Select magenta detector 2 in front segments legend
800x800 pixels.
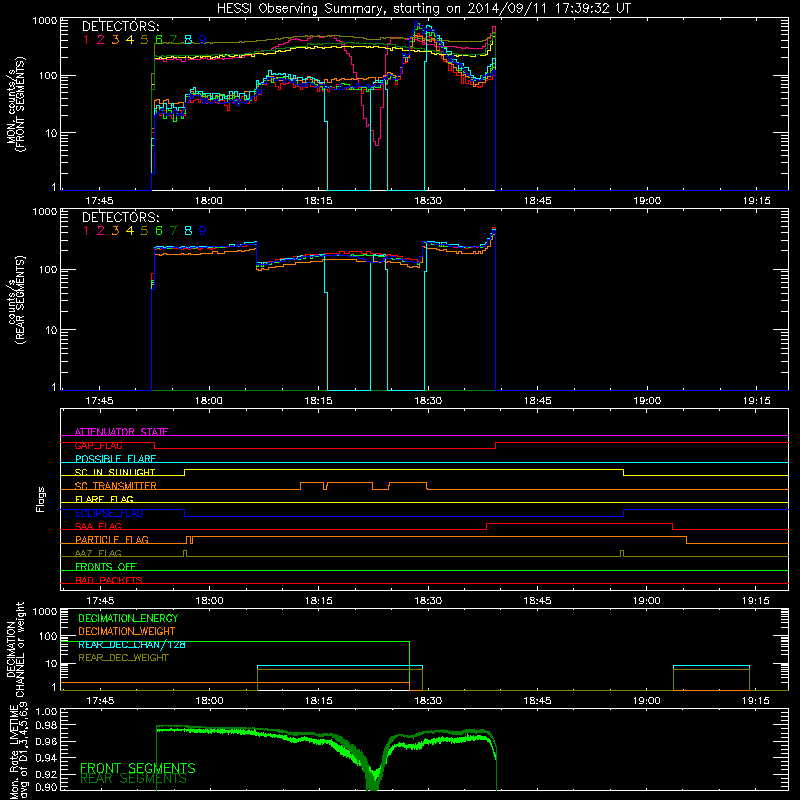click(x=101, y=40)
